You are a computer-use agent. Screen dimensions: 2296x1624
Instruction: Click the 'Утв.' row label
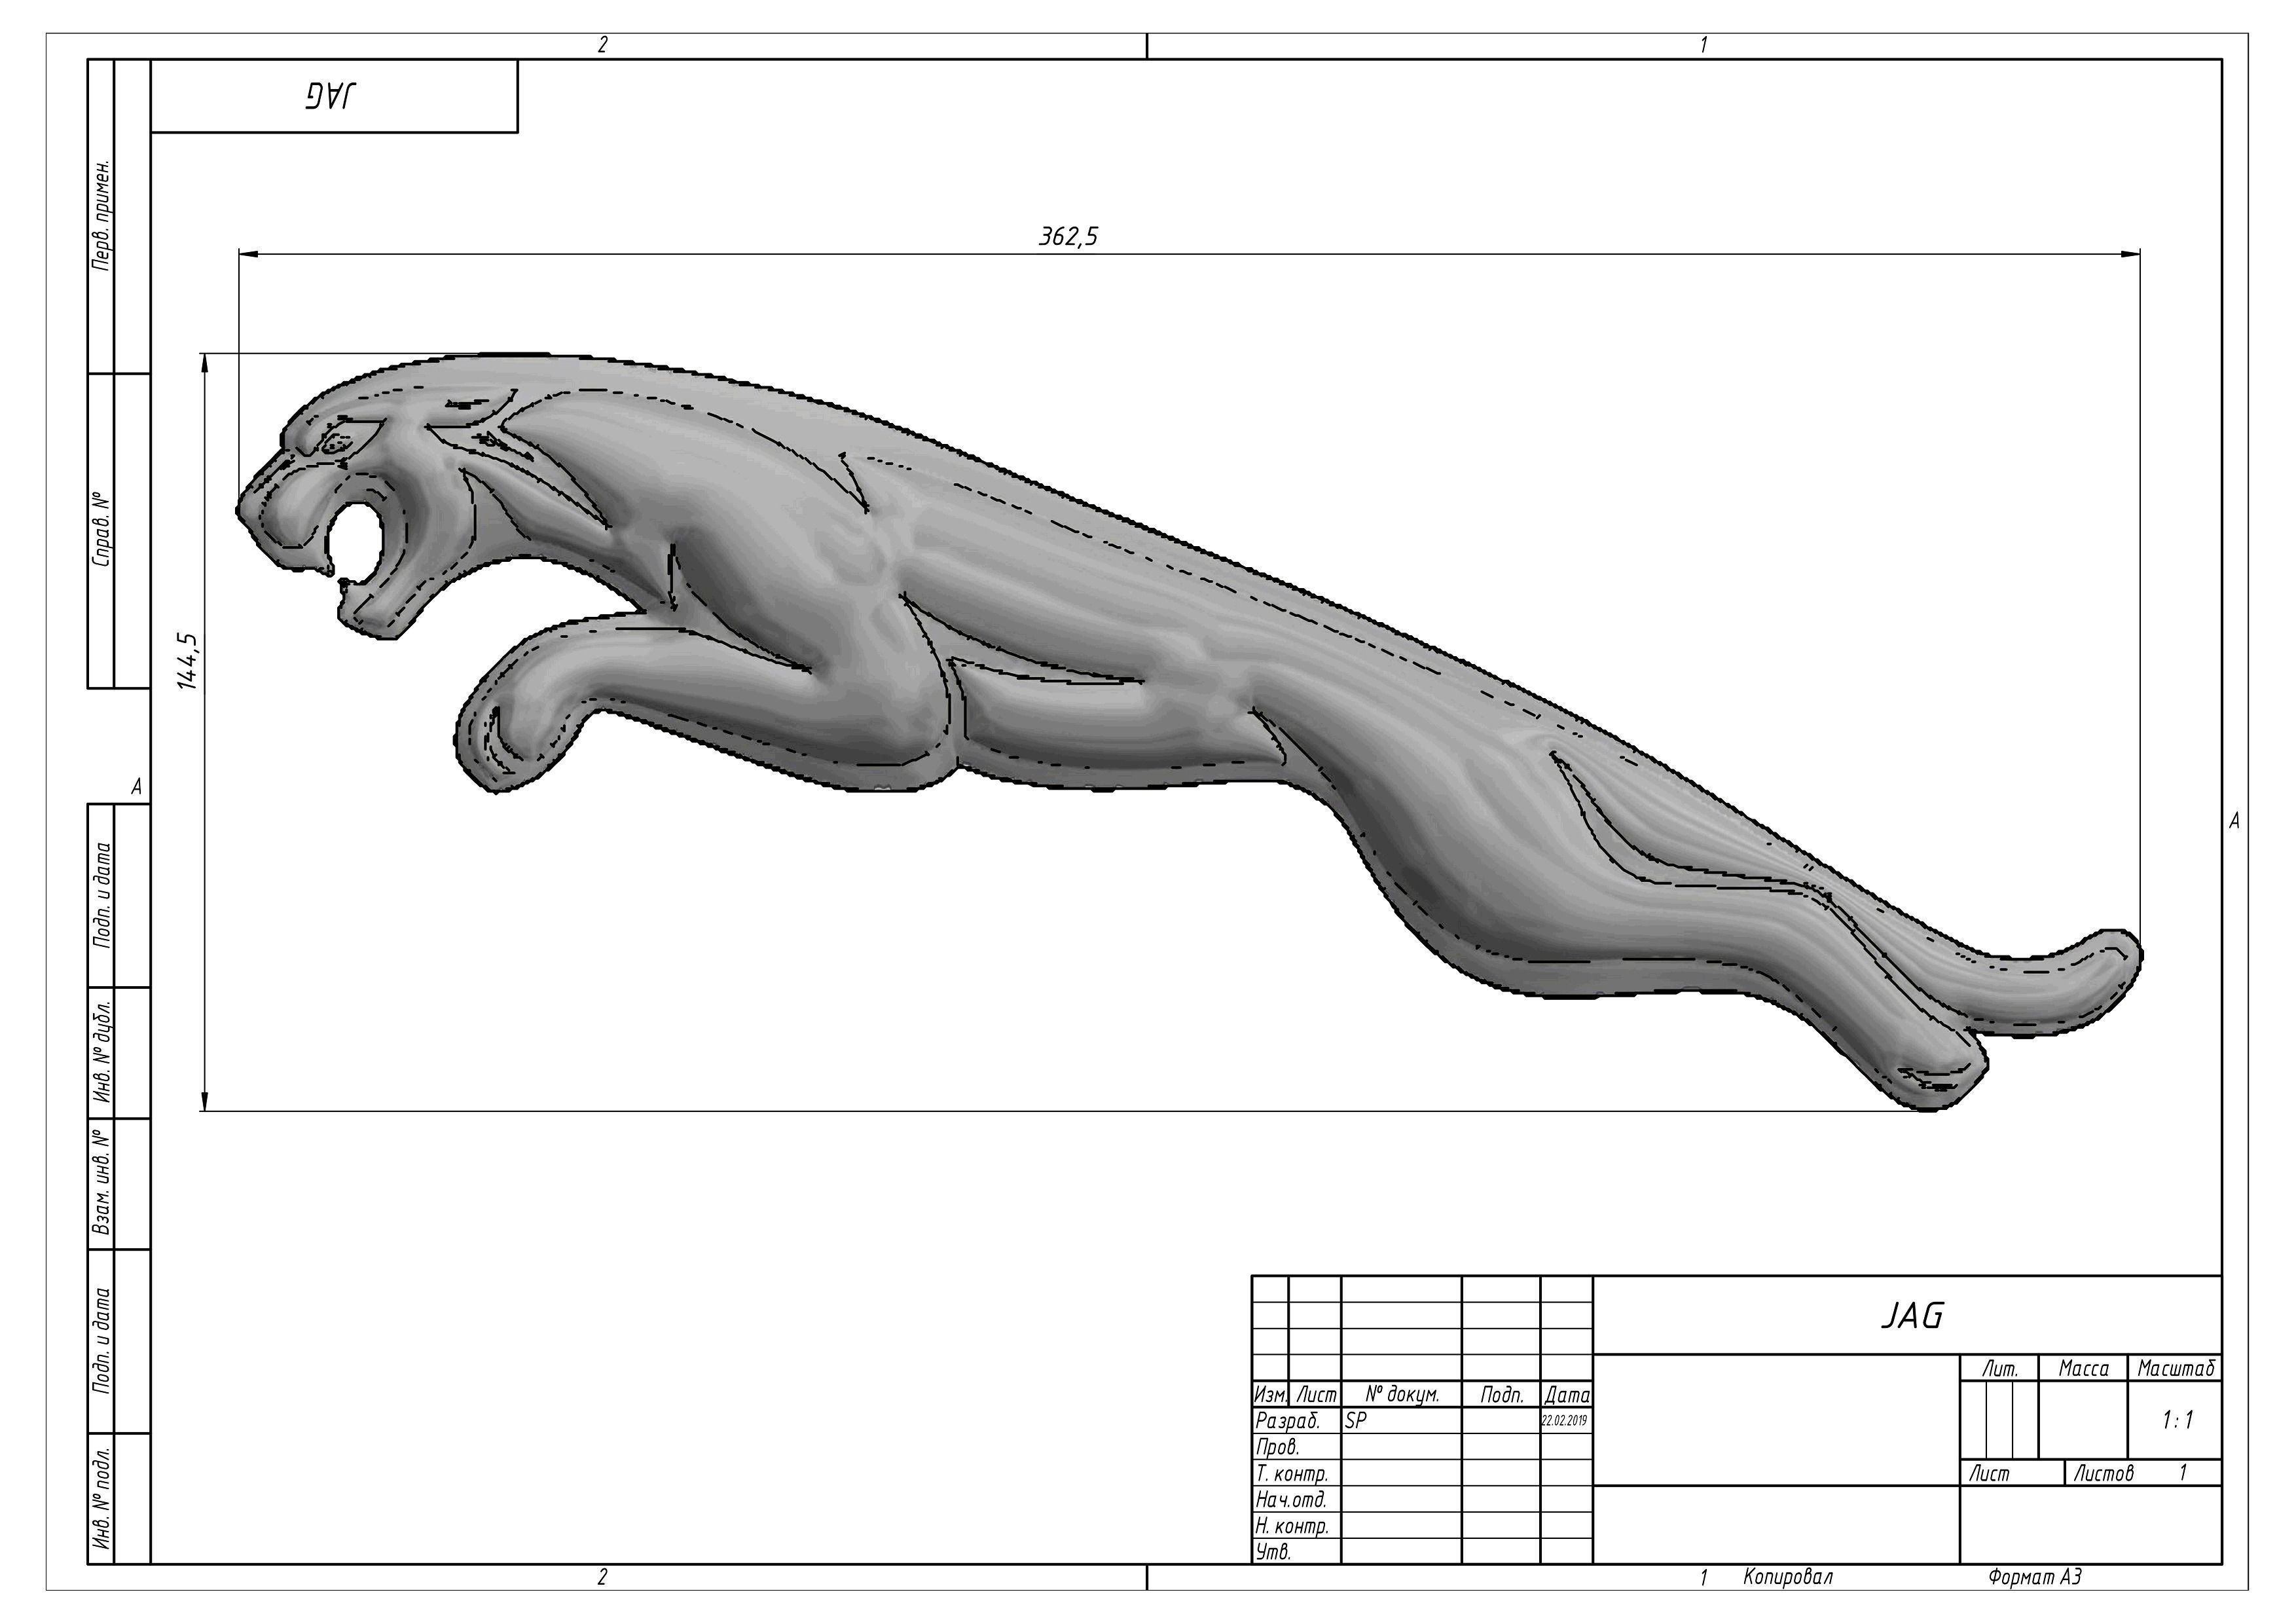coord(1274,1553)
